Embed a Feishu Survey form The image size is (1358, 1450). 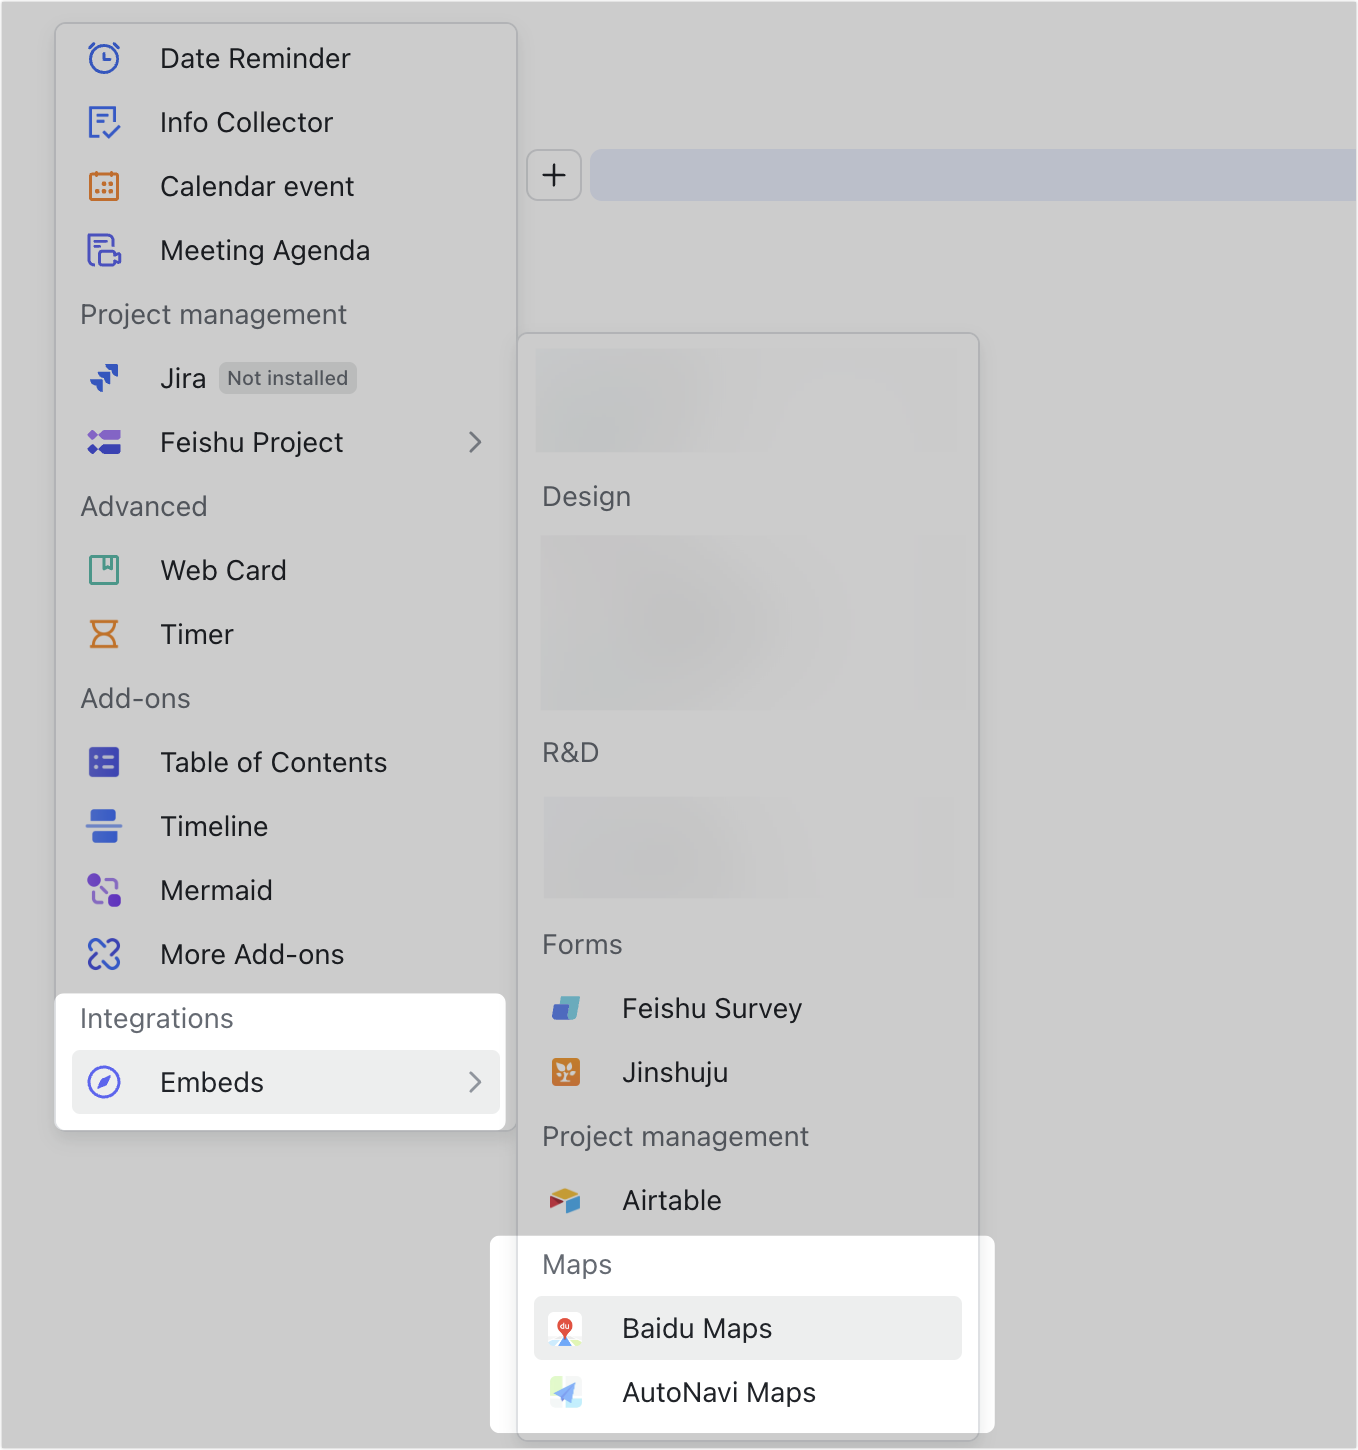748,1008
